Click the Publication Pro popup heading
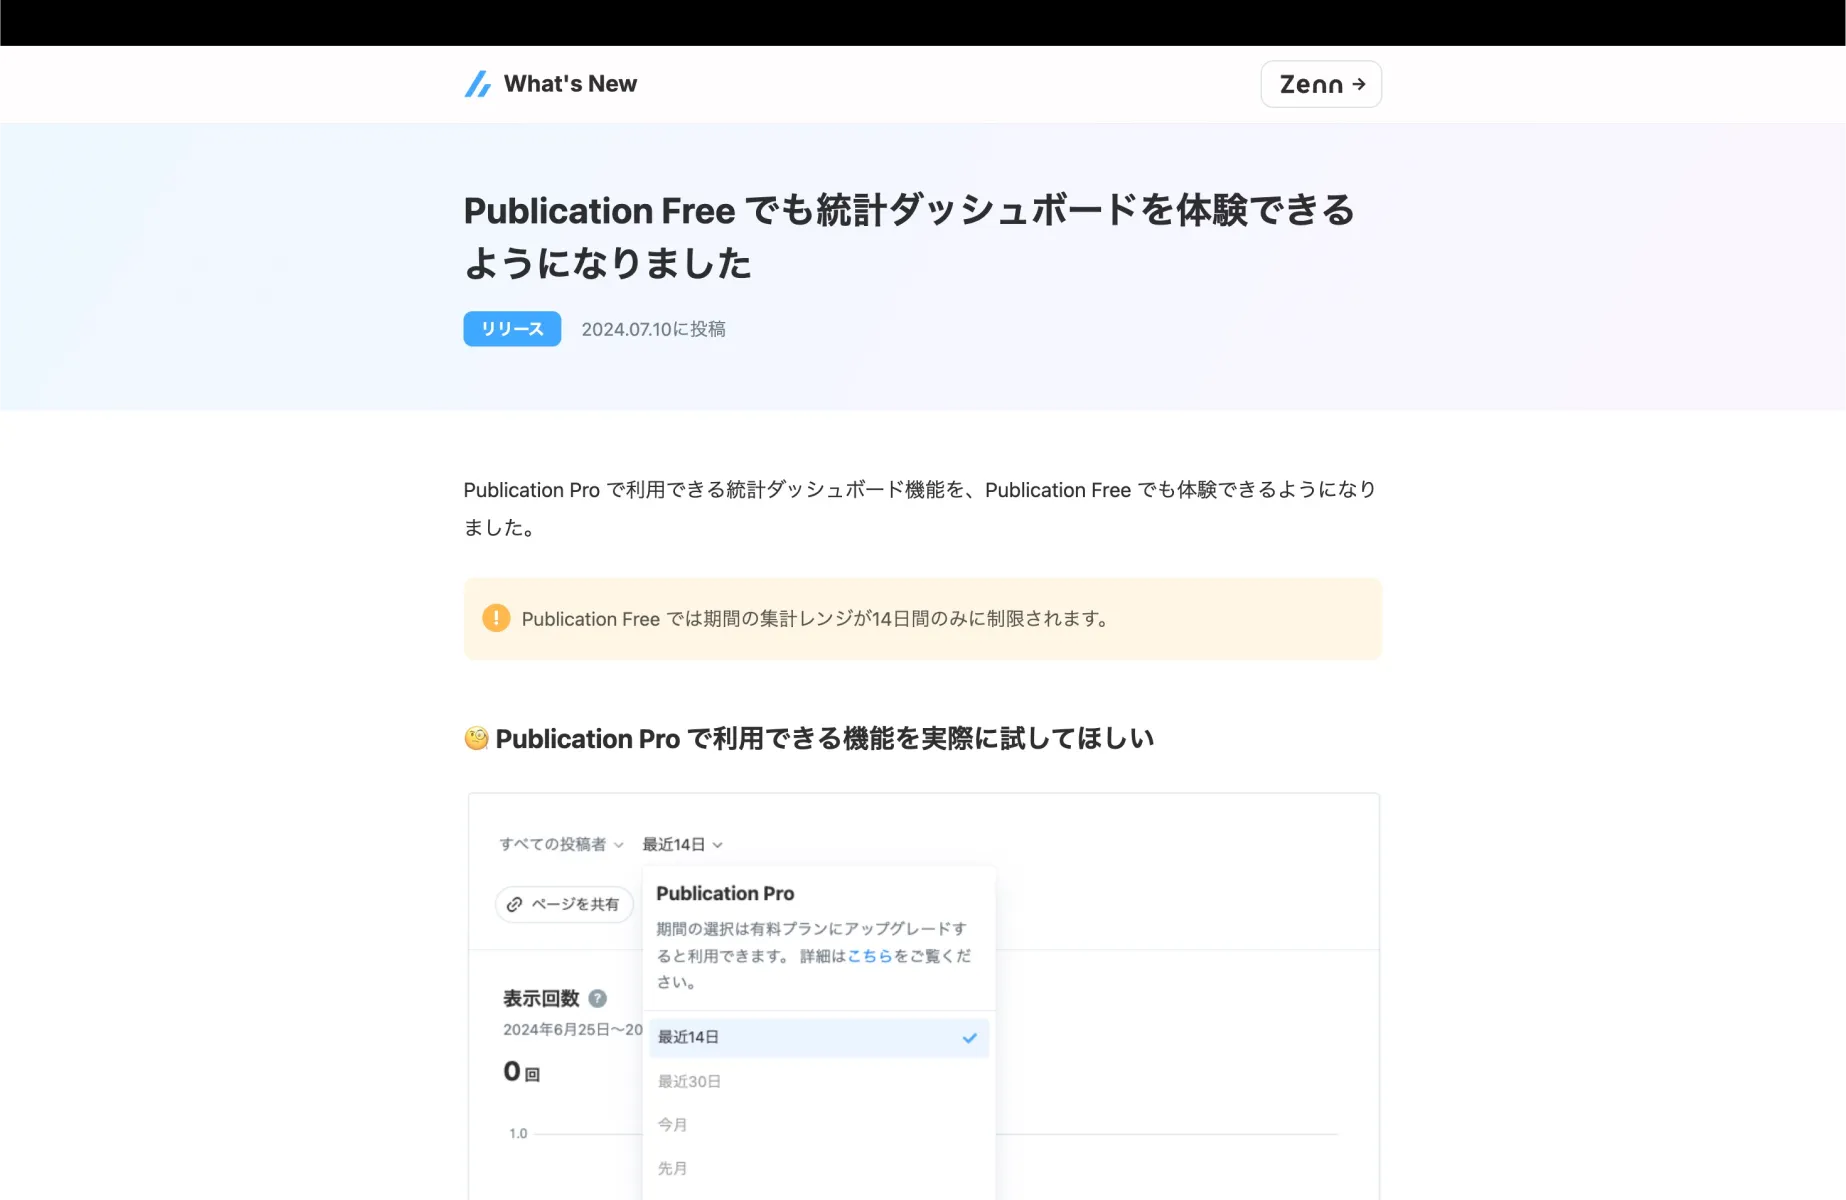Screen dimensions: 1846x1200 [725, 893]
